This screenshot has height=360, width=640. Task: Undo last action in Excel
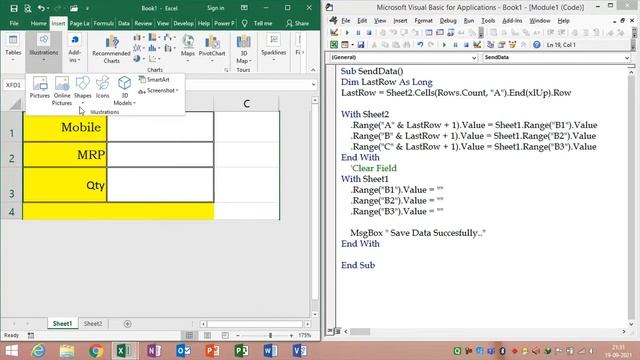click(x=41, y=8)
